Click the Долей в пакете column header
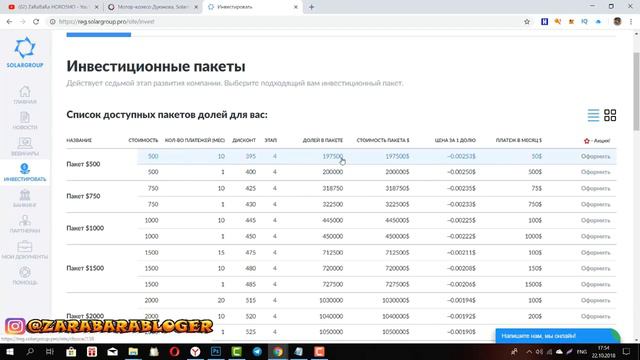 [x=322, y=140]
